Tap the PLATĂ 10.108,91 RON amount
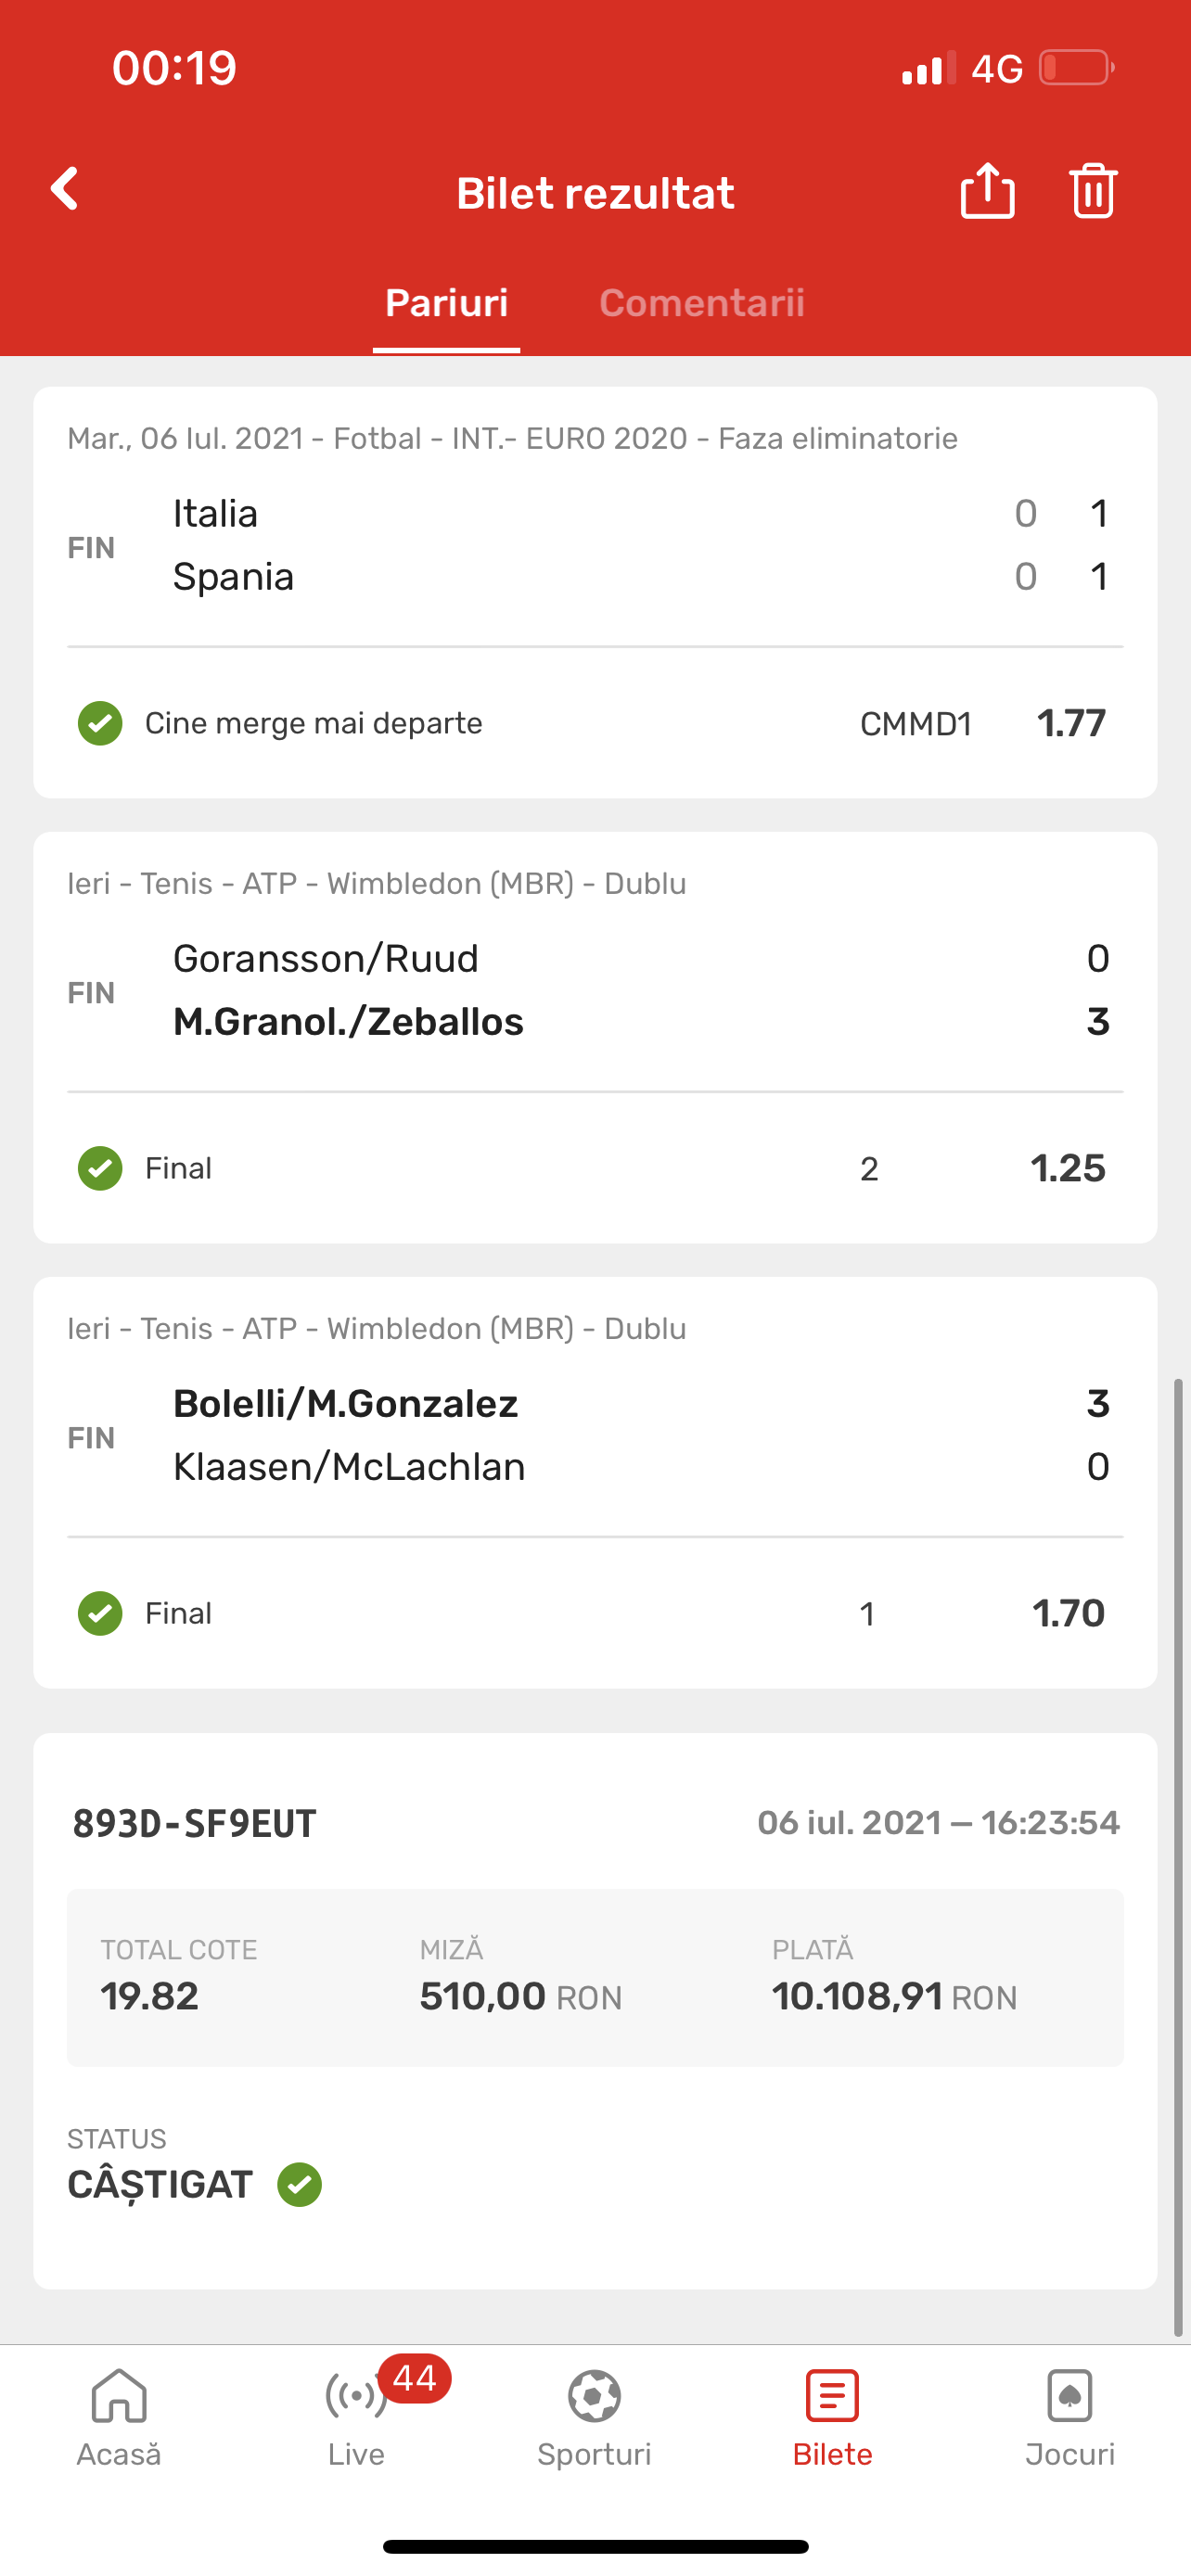 [x=894, y=1996]
